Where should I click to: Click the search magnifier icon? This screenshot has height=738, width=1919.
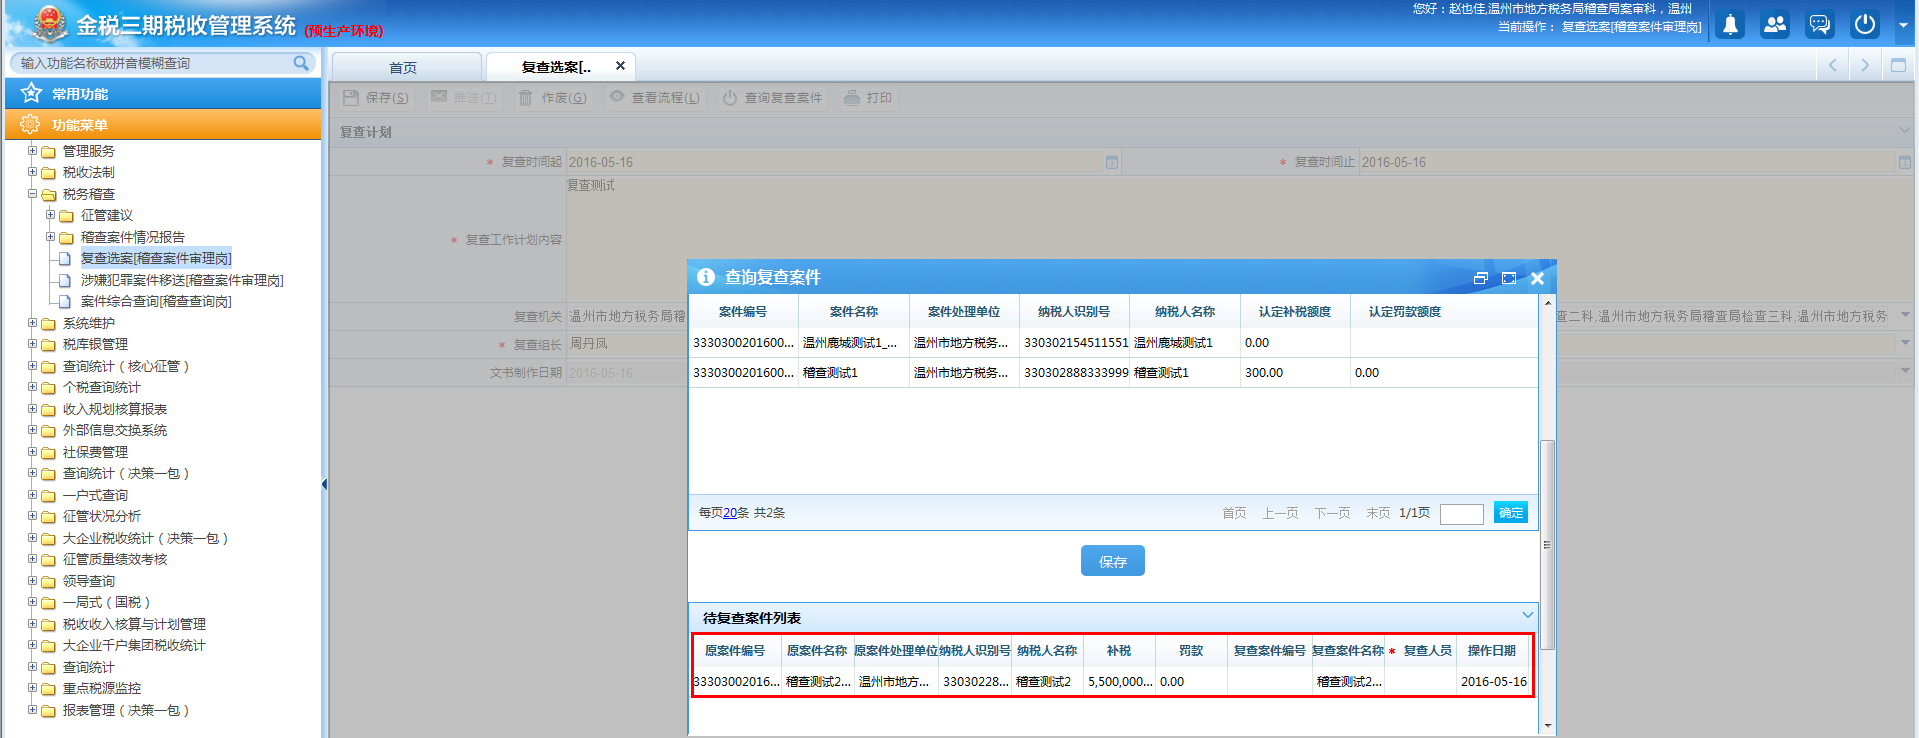301,63
